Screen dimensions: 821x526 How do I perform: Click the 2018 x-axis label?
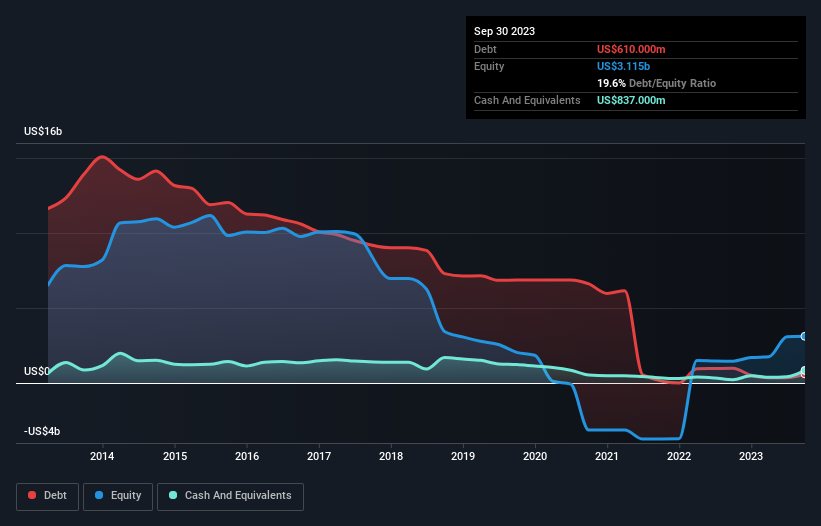click(x=391, y=456)
